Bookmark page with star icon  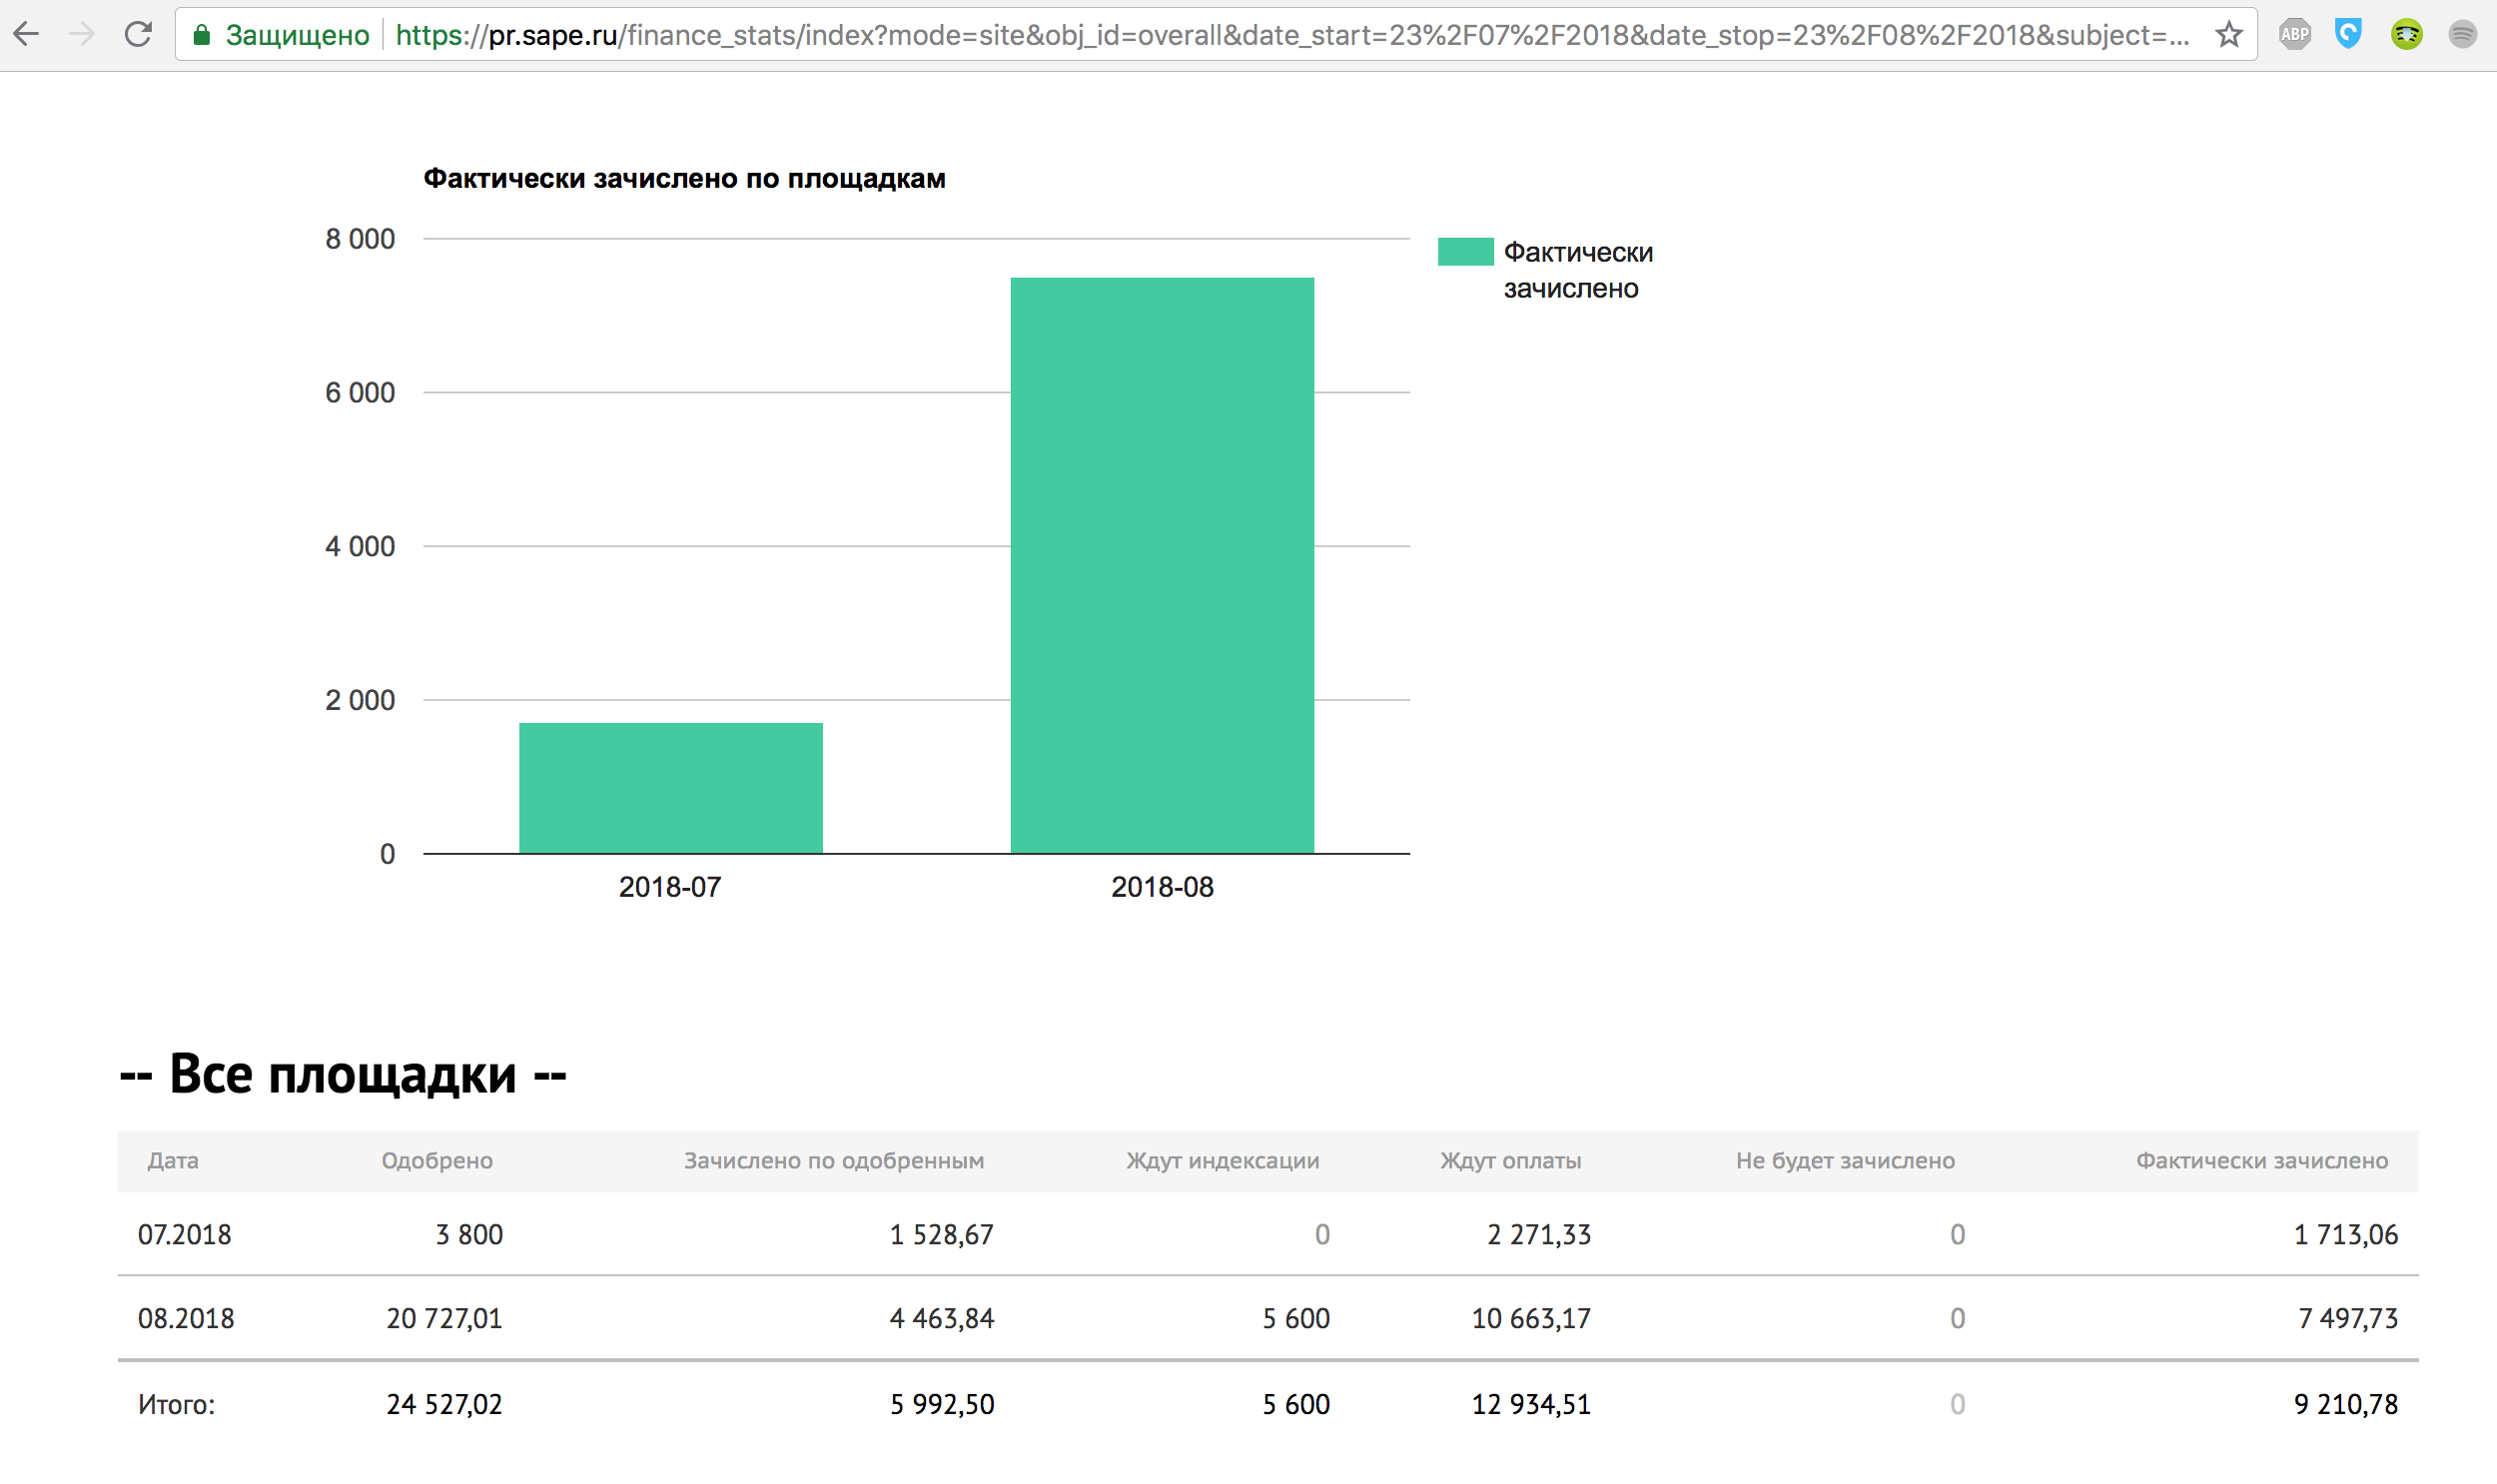pyautogui.click(x=2228, y=35)
